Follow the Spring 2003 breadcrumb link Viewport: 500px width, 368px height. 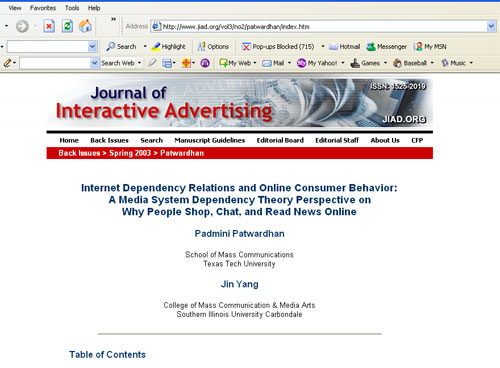(130, 153)
